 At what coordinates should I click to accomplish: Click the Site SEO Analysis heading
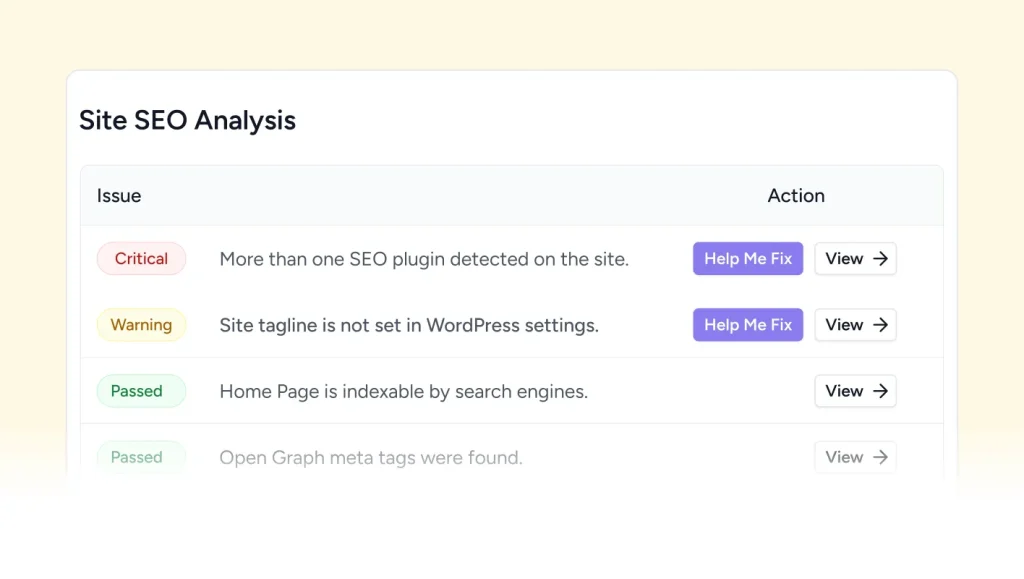(x=187, y=121)
